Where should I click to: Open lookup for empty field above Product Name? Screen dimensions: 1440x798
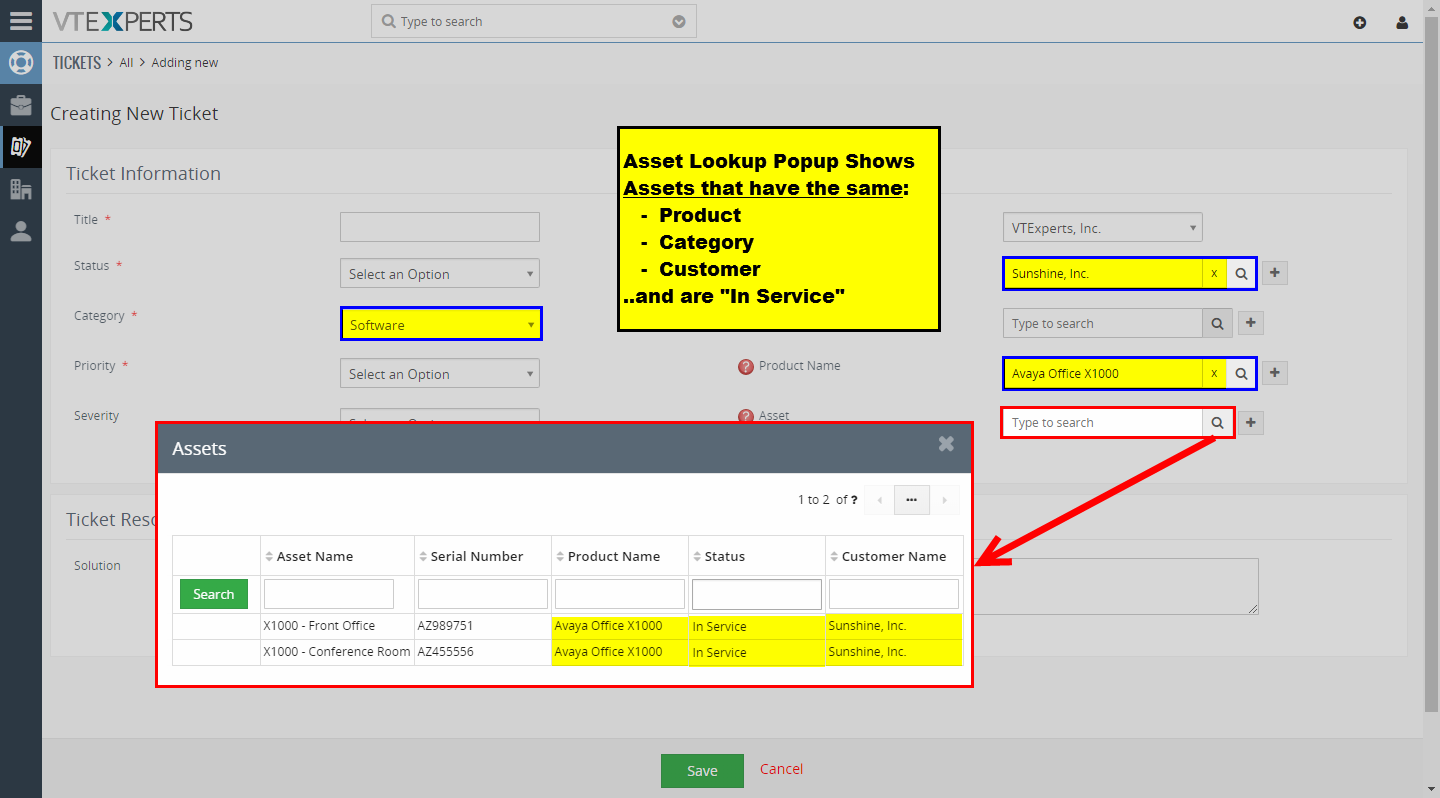coord(1217,323)
